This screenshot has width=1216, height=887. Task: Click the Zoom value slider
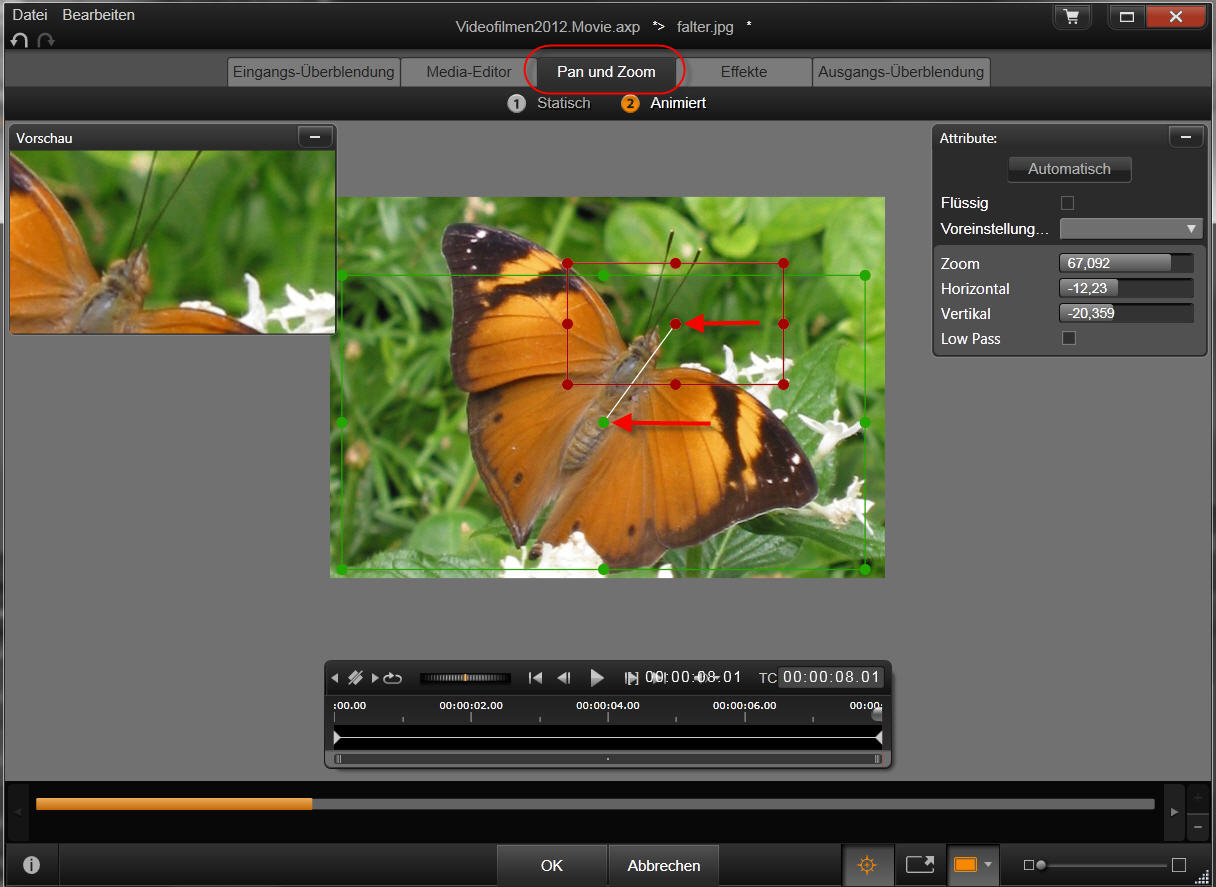(x=1125, y=264)
